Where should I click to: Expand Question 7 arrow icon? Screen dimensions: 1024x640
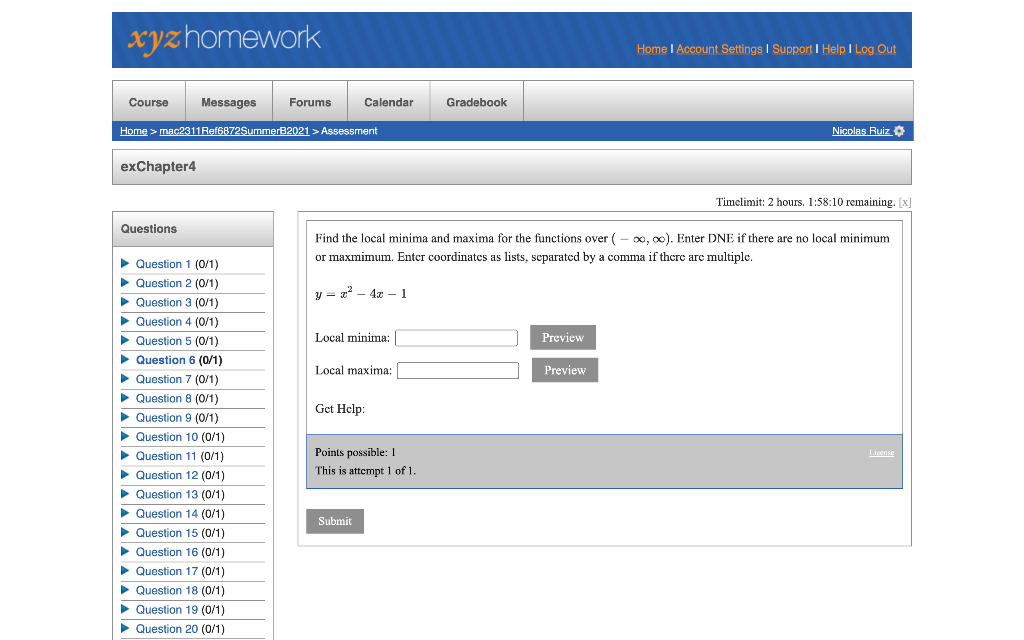[x=125, y=379]
